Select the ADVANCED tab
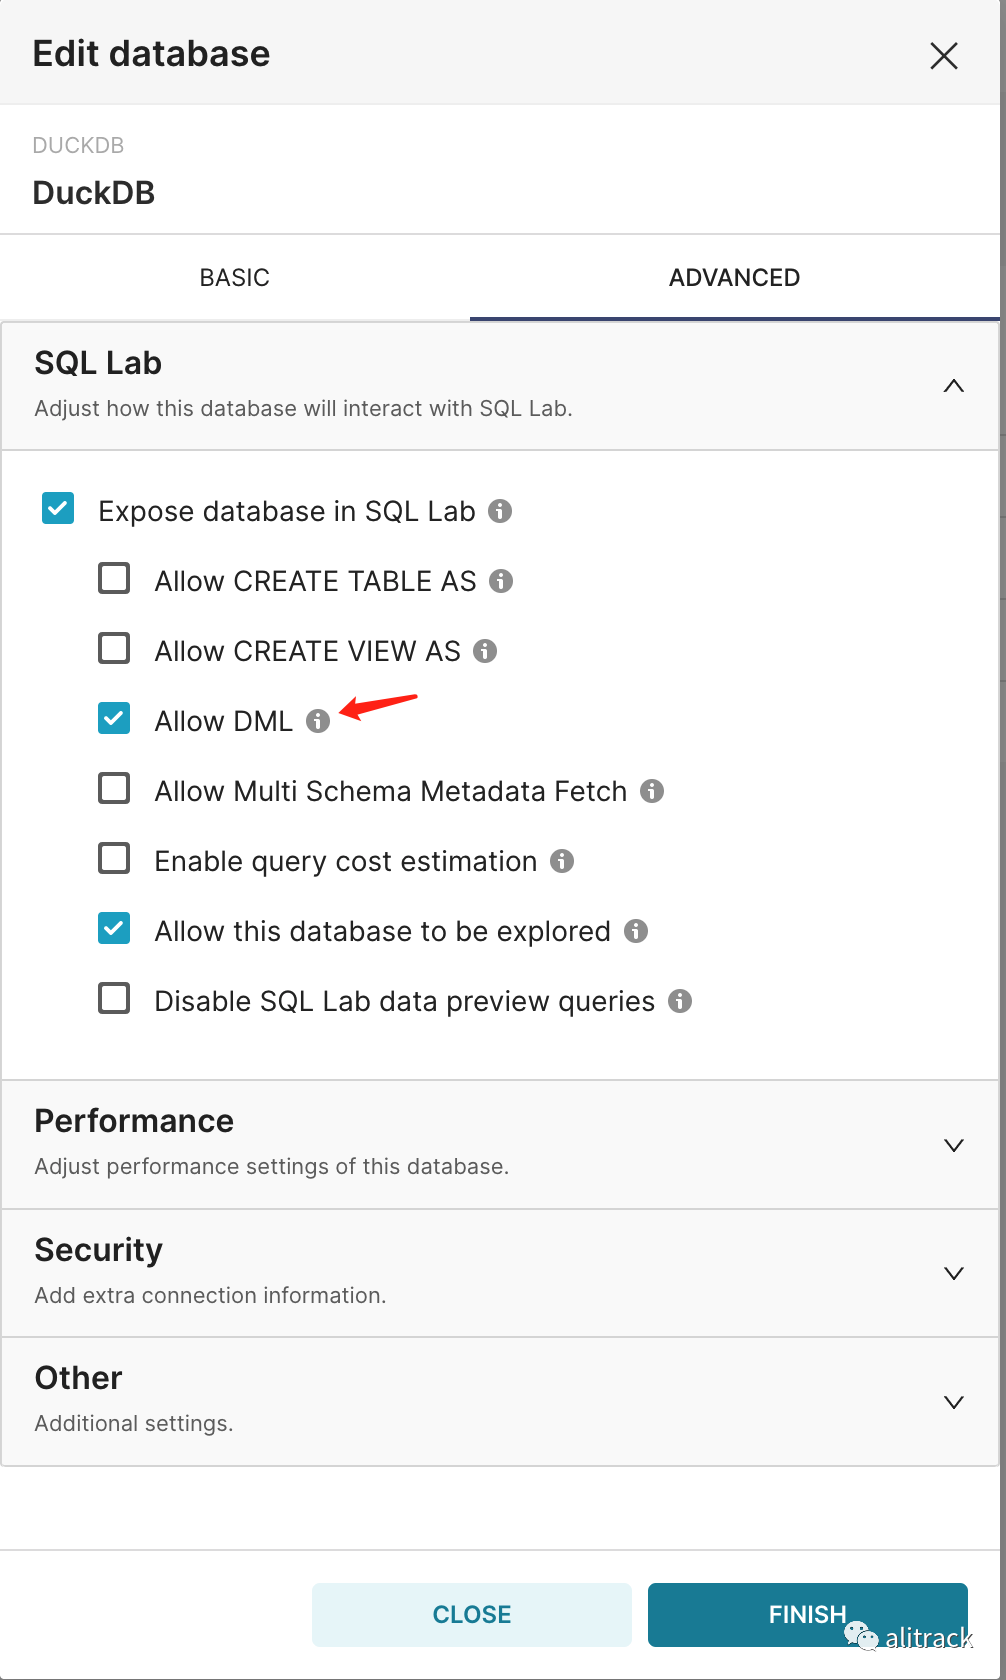This screenshot has height=1680, width=1006. [734, 278]
